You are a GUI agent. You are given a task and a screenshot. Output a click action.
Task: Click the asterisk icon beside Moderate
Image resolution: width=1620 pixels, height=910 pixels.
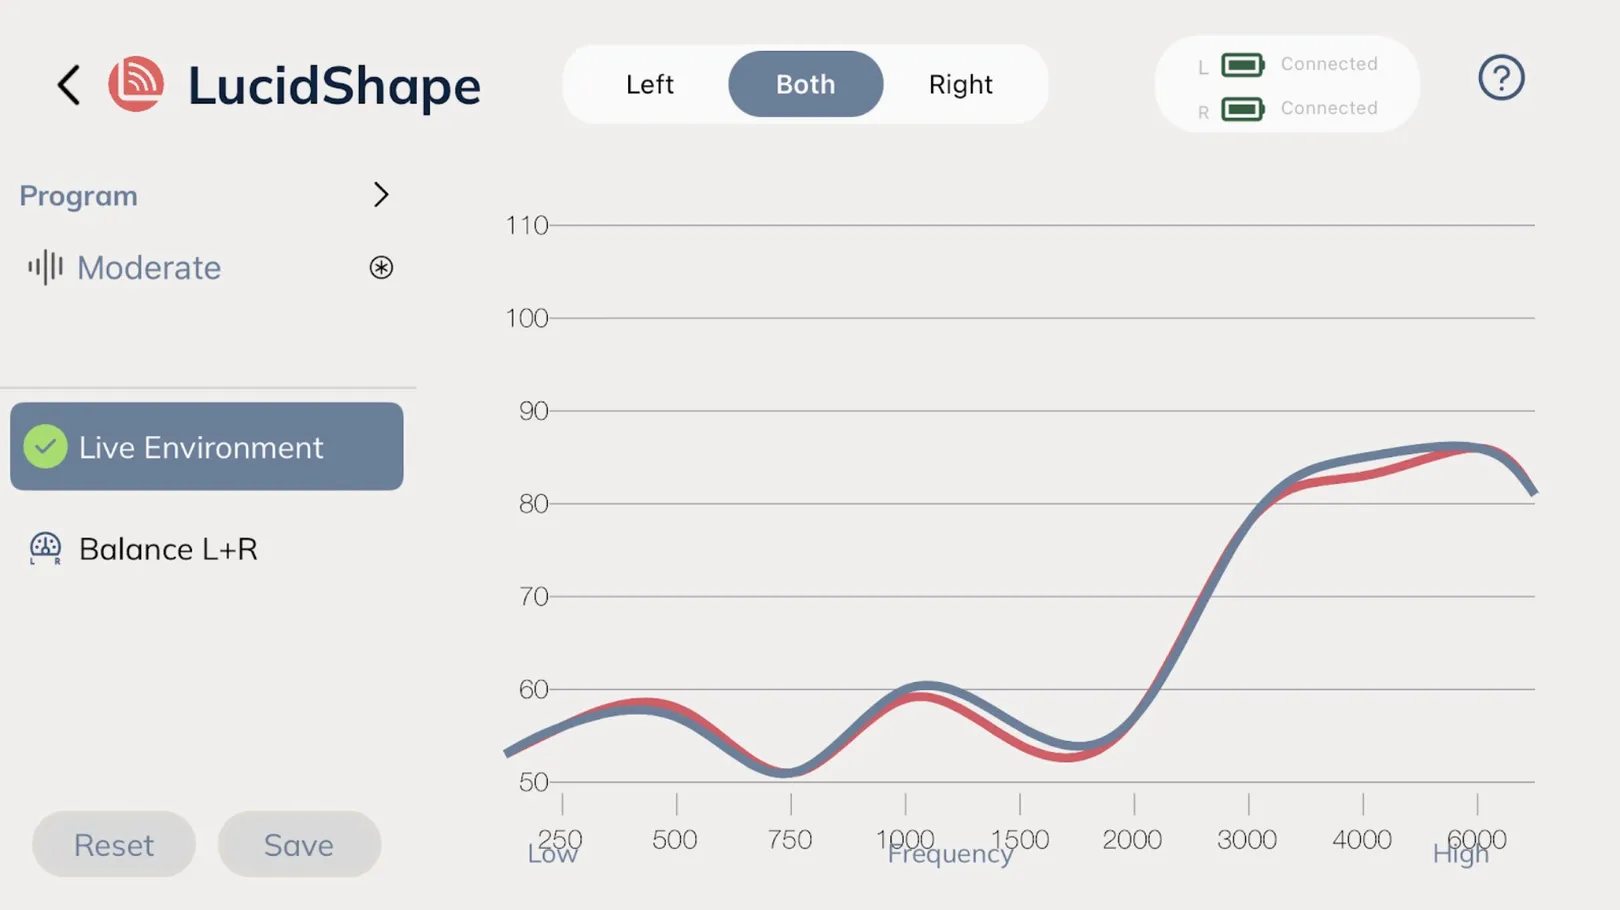pyautogui.click(x=381, y=267)
